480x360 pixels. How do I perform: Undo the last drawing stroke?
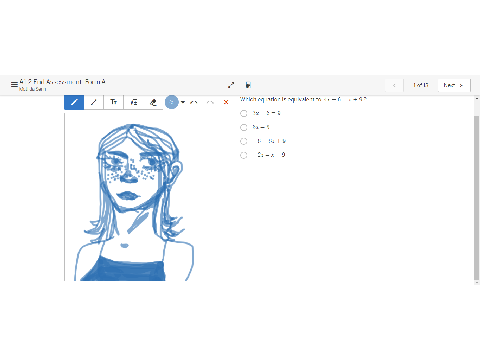click(194, 102)
